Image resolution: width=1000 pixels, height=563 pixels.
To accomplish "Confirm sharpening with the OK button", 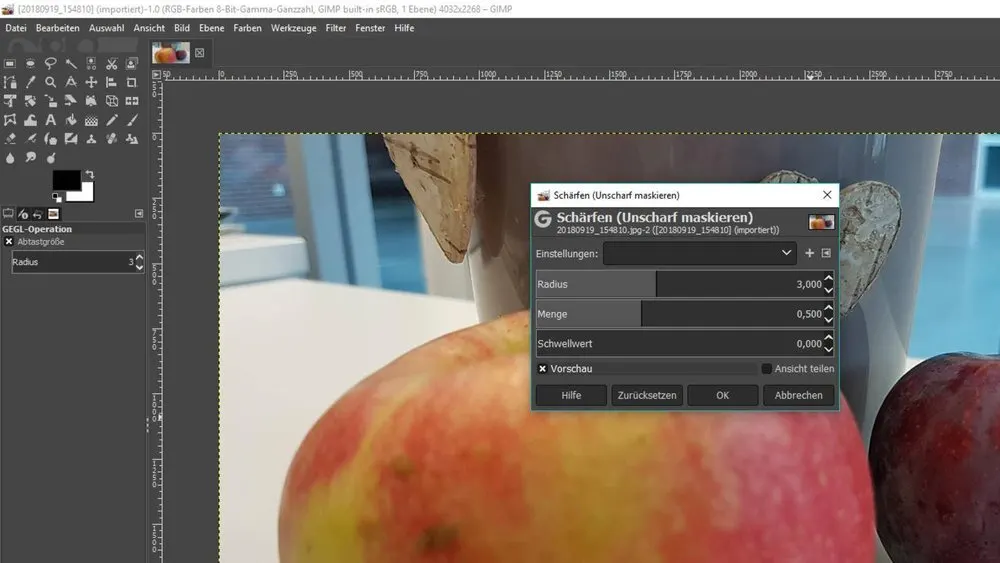I will coord(722,395).
